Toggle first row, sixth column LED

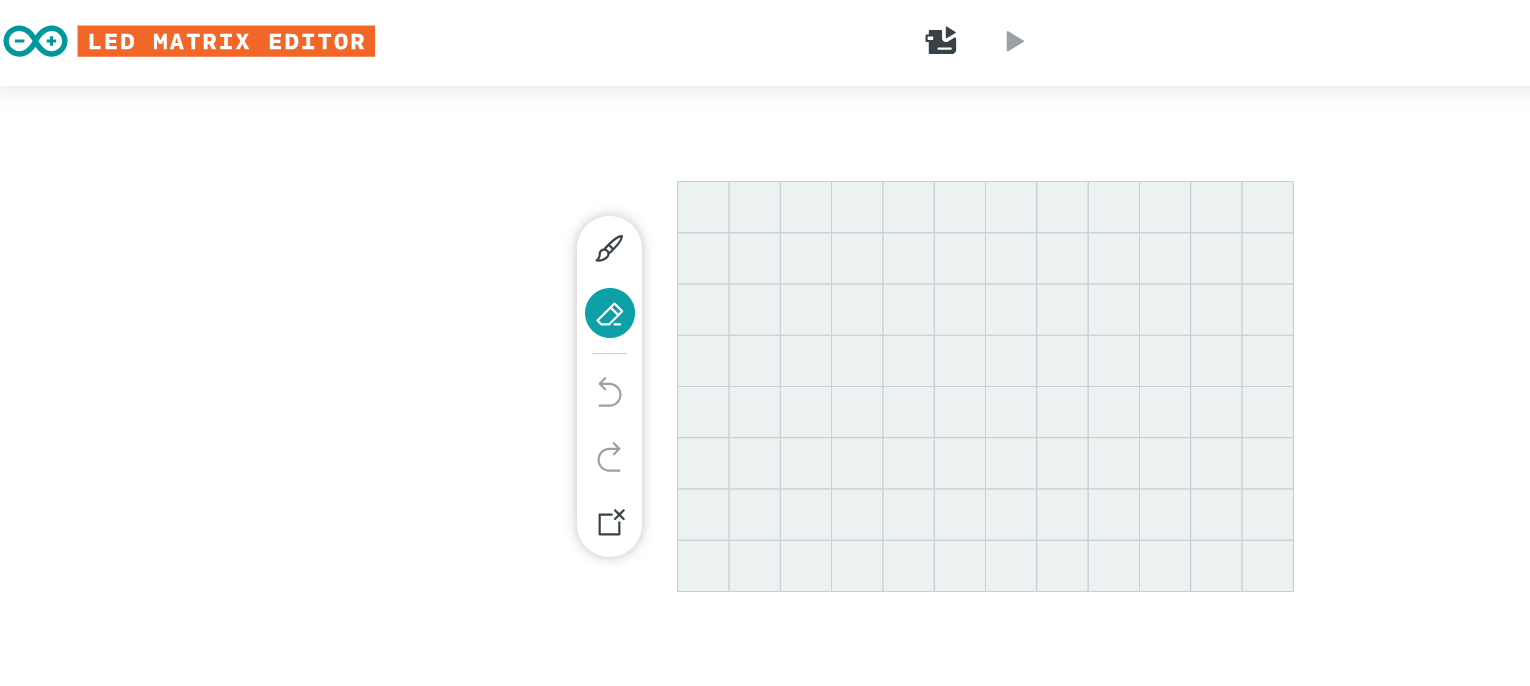(x=960, y=207)
